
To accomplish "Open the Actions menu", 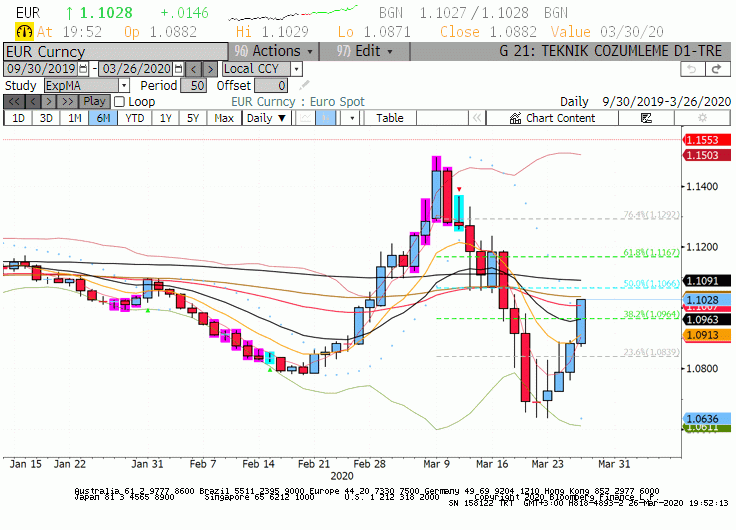I will [x=273, y=51].
